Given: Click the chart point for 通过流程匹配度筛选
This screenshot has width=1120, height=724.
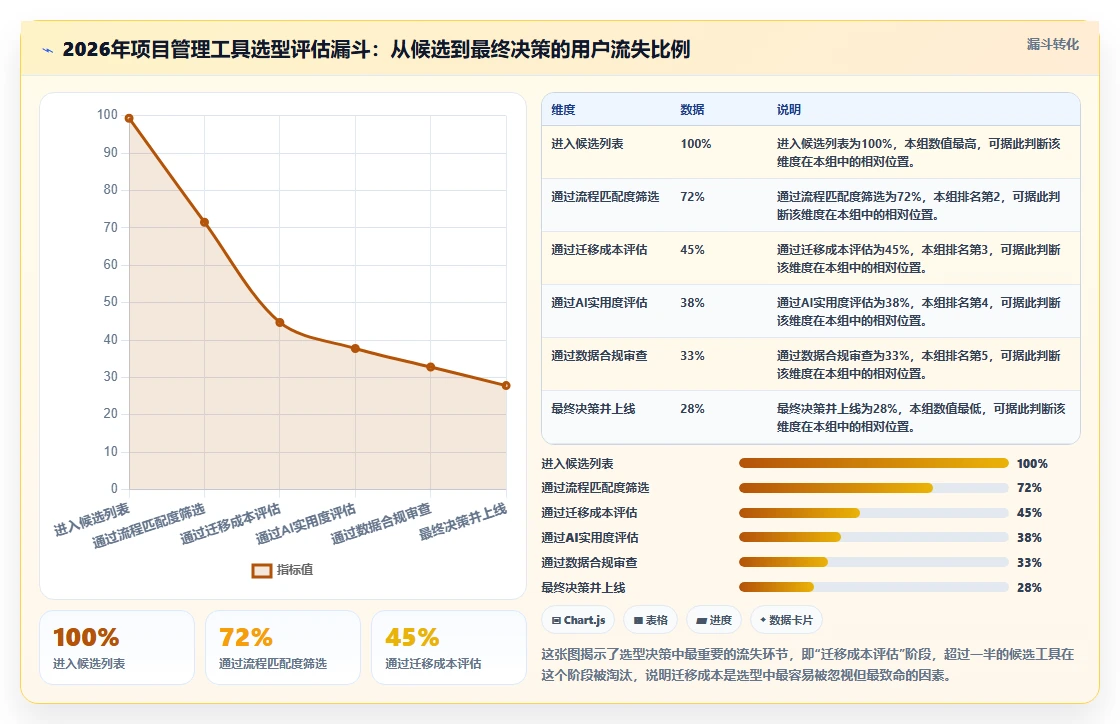Looking at the screenshot, I should pos(204,223).
